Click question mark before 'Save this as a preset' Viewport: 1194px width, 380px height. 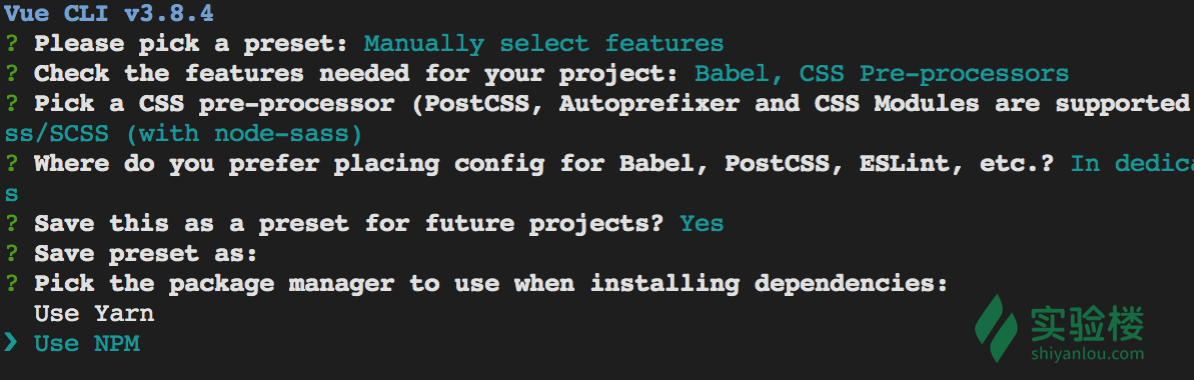11,223
